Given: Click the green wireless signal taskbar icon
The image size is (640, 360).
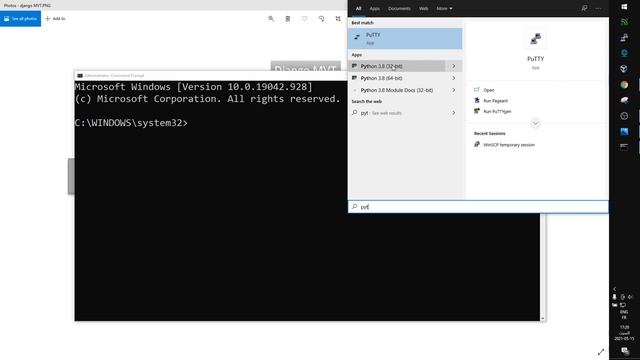Looking at the screenshot, I should tap(624, 22).
